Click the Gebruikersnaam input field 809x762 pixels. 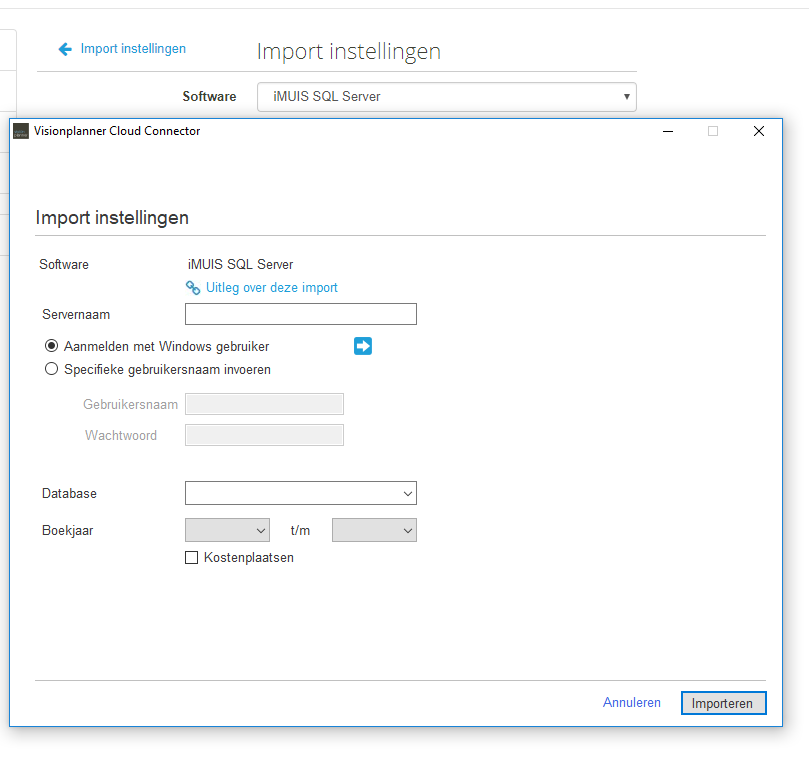point(264,404)
